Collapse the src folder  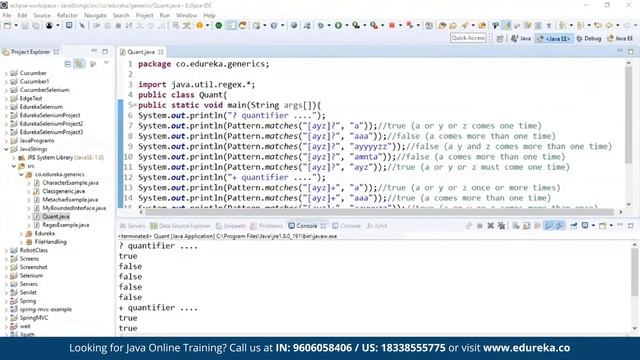(x=14, y=166)
